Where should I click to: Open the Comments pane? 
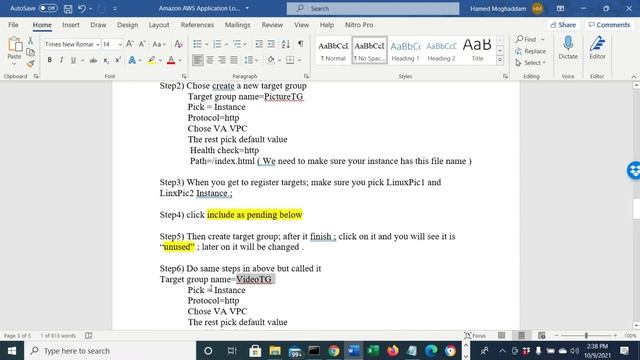click(609, 25)
